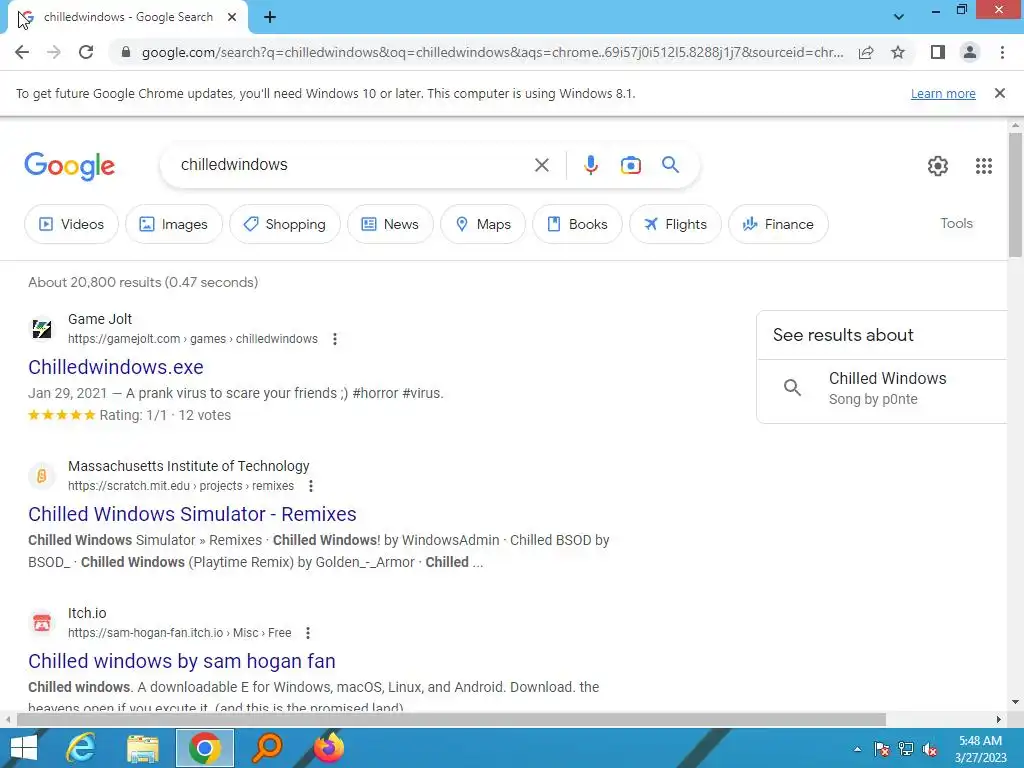Open the taskbar clock showing 5:48 AM
Viewport: 1024px width, 768px height.
pos(980,749)
